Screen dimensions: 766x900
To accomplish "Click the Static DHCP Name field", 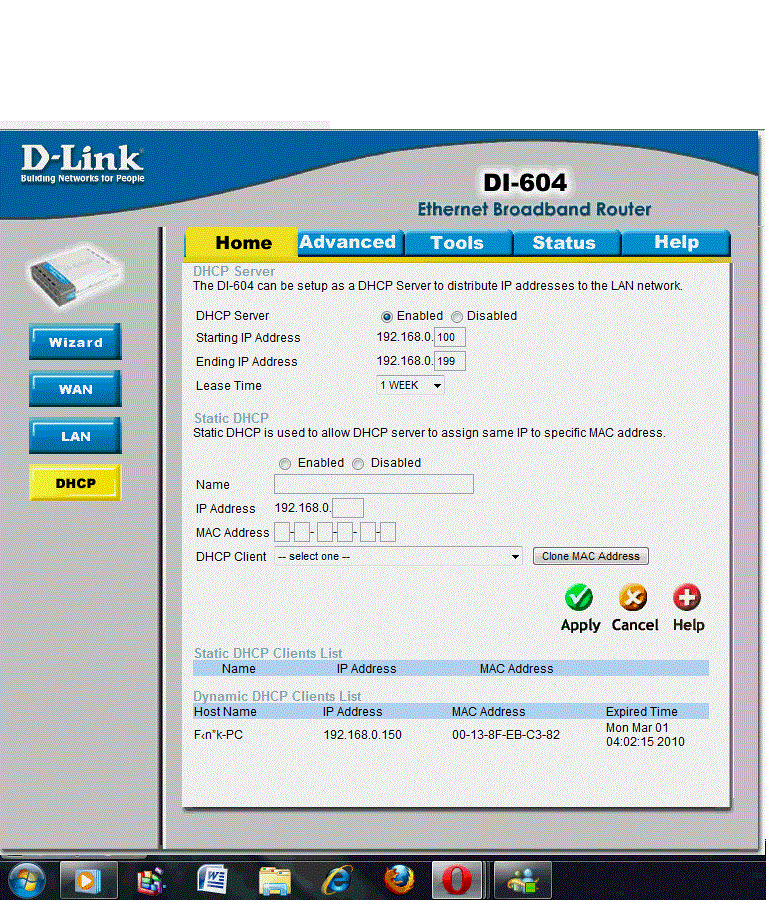I will click(374, 484).
